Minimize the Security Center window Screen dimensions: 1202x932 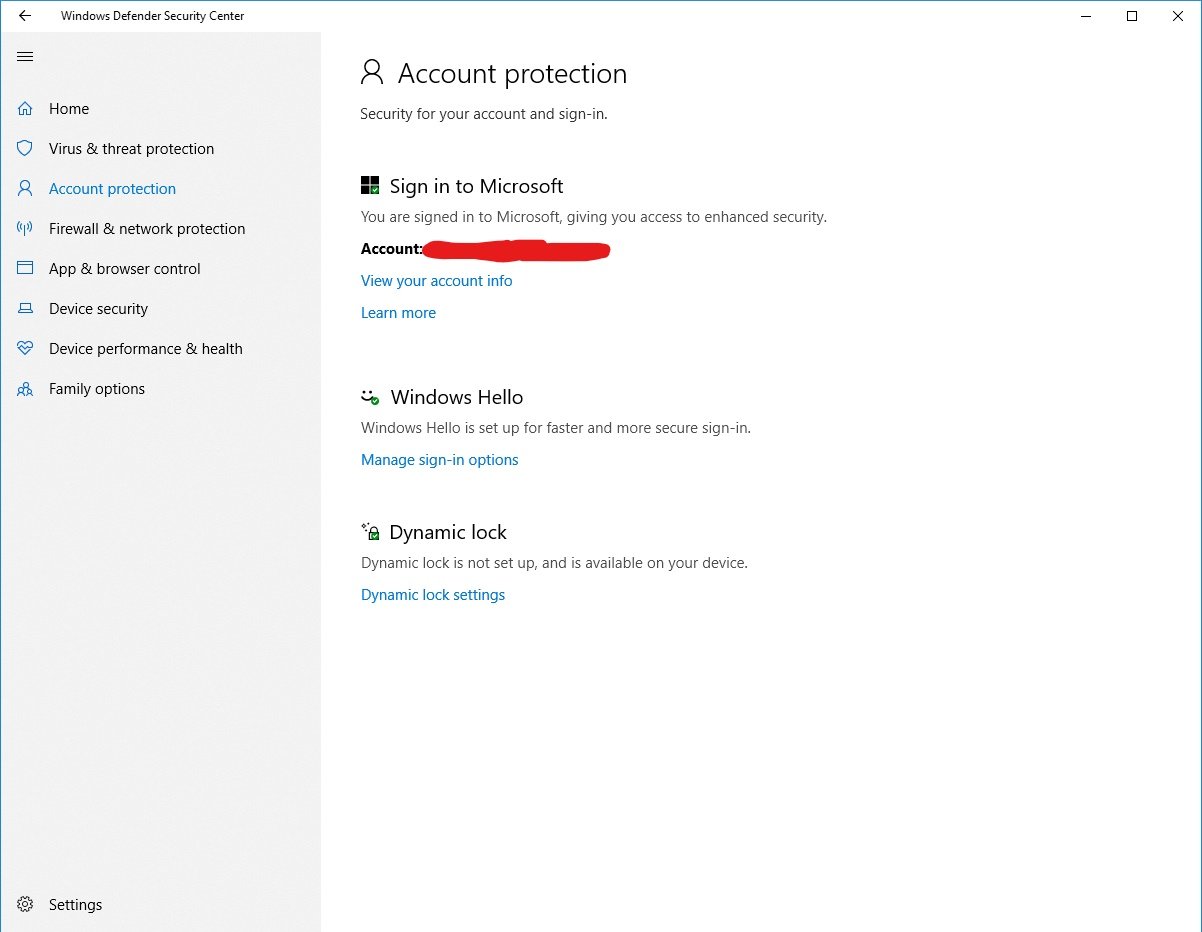(1087, 16)
